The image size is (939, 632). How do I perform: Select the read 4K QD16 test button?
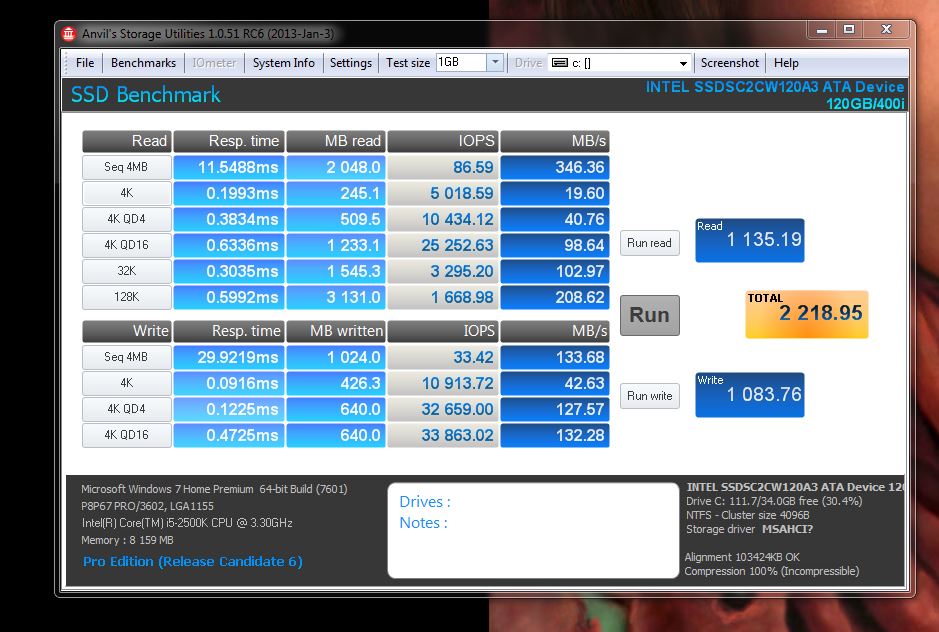click(126, 245)
